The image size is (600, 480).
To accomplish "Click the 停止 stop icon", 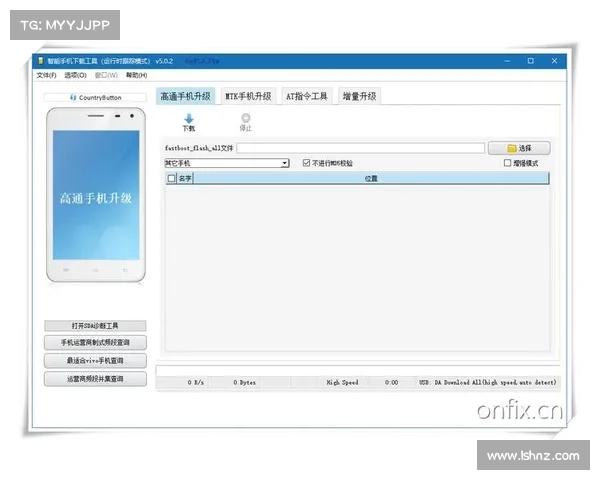I will point(246,118).
